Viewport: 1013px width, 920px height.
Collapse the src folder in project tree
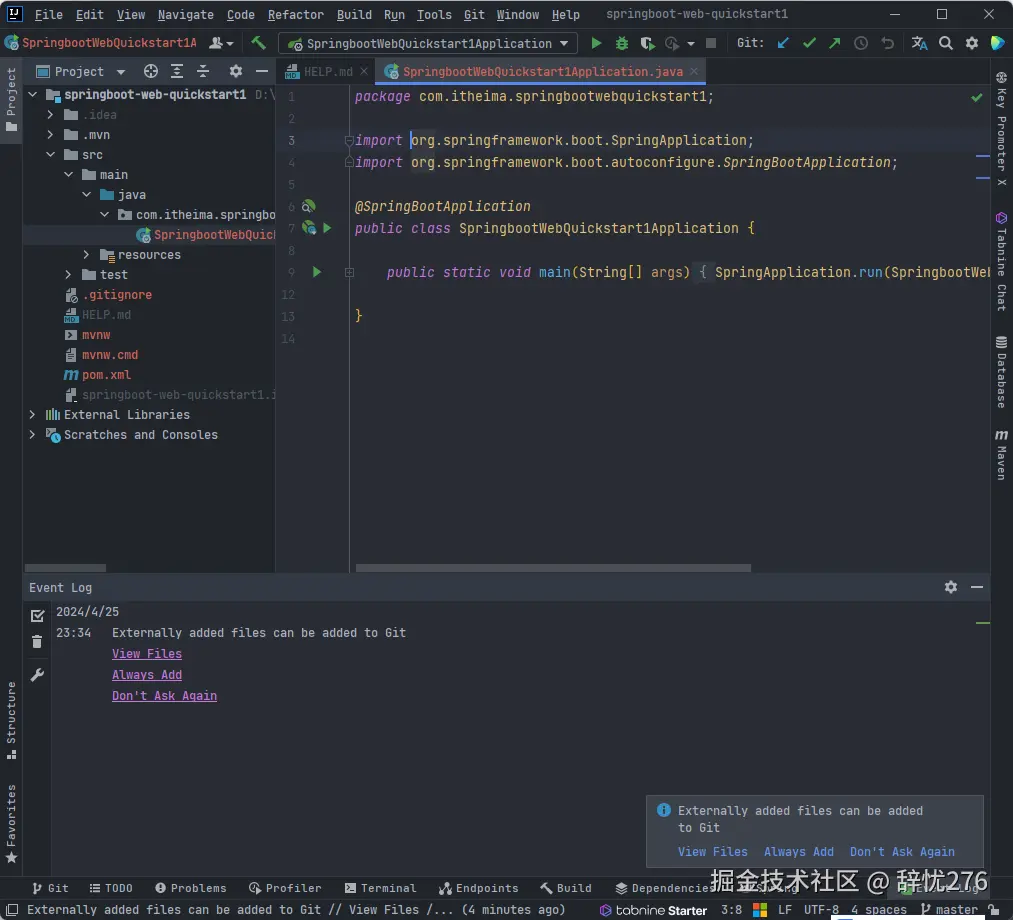[x=51, y=155]
